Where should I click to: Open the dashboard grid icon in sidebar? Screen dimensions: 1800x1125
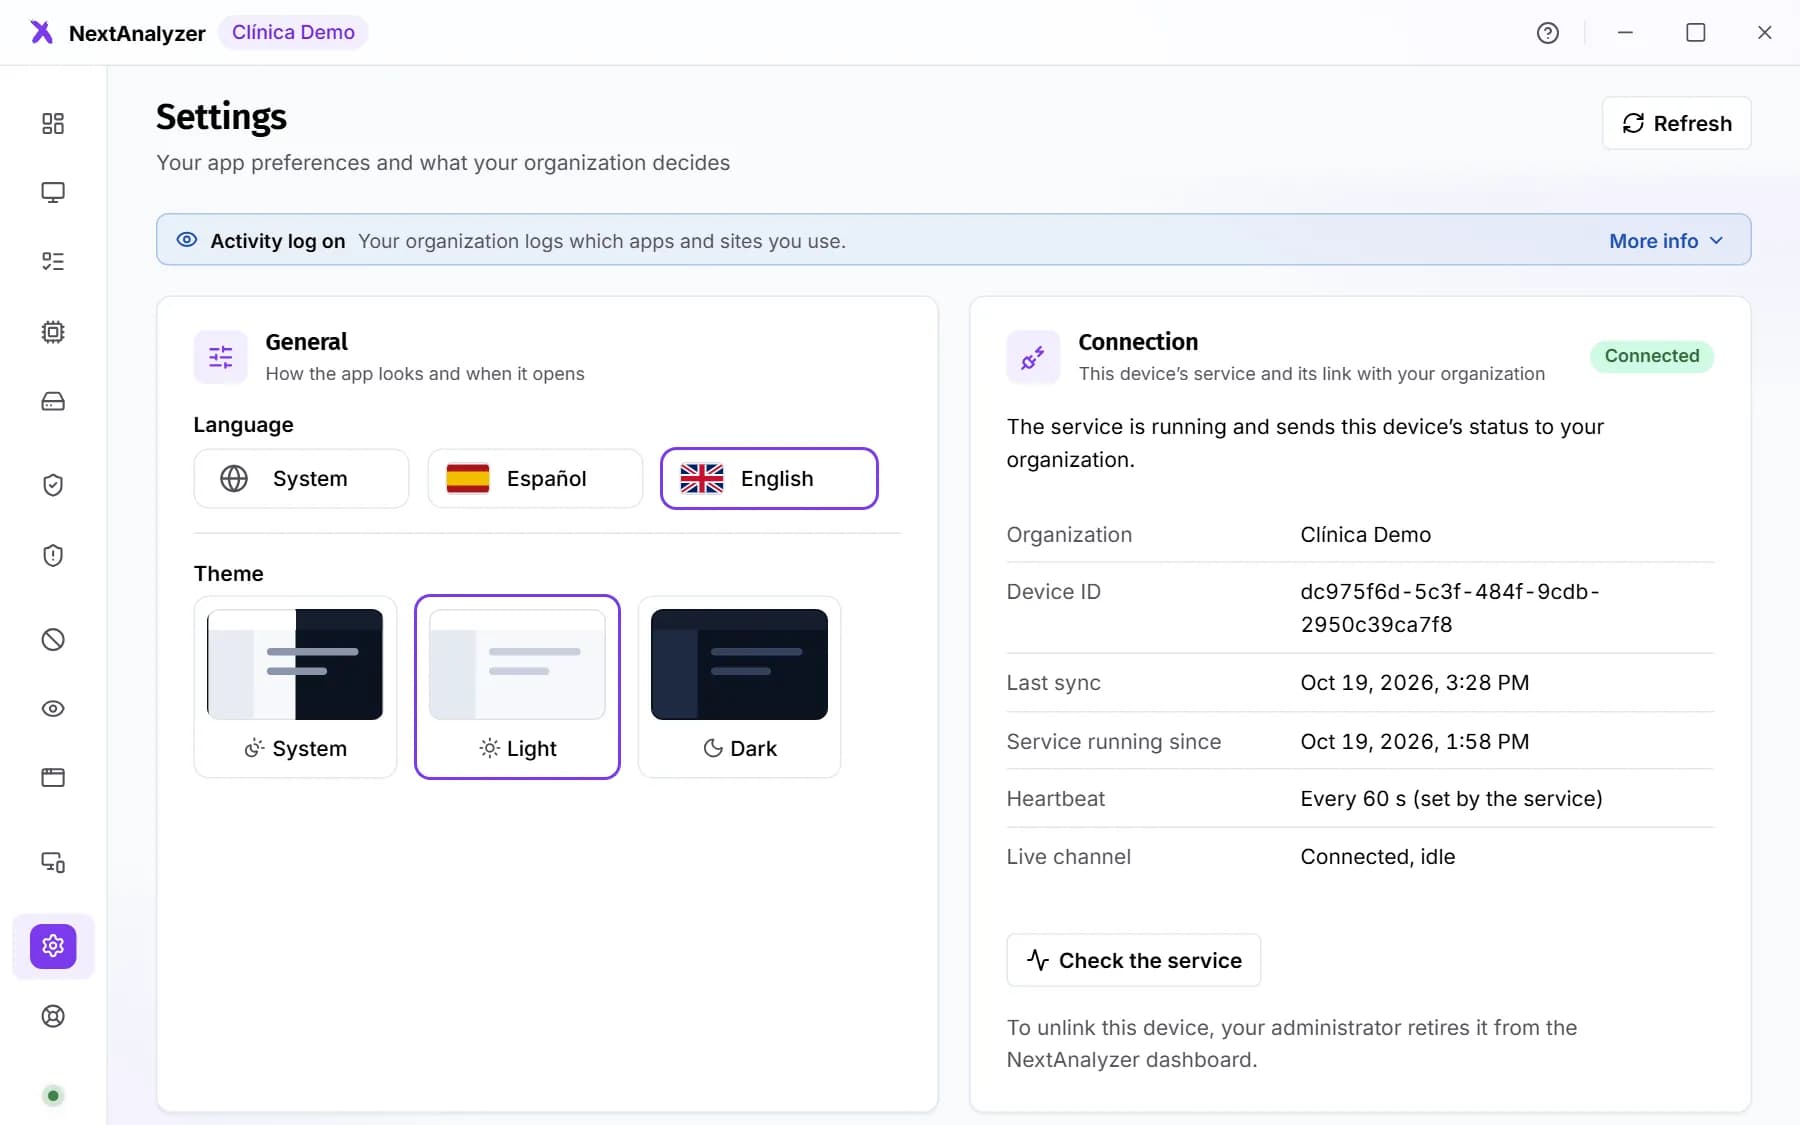[x=53, y=123]
